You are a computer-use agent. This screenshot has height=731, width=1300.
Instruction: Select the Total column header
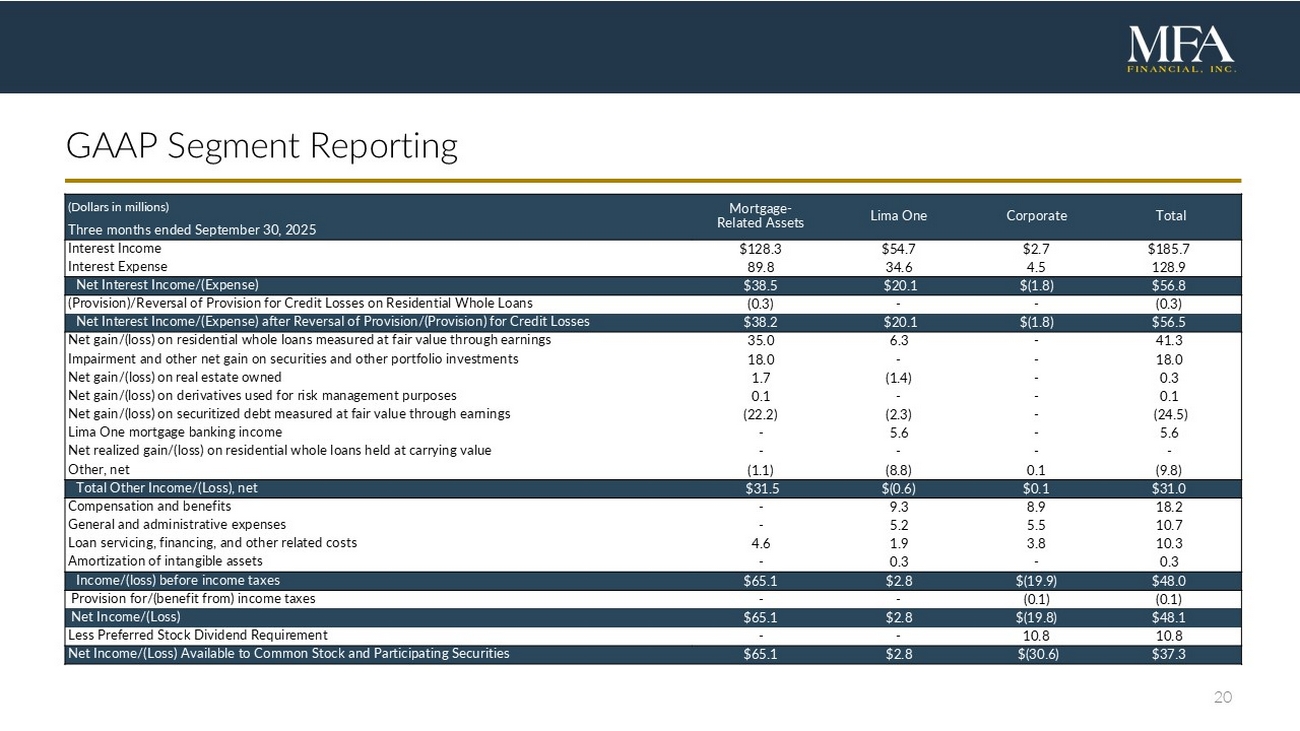pos(1170,216)
